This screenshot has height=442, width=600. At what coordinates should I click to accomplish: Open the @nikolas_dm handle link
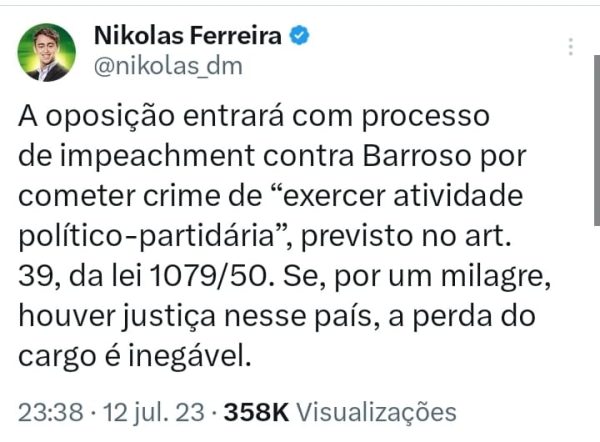[168, 66]
